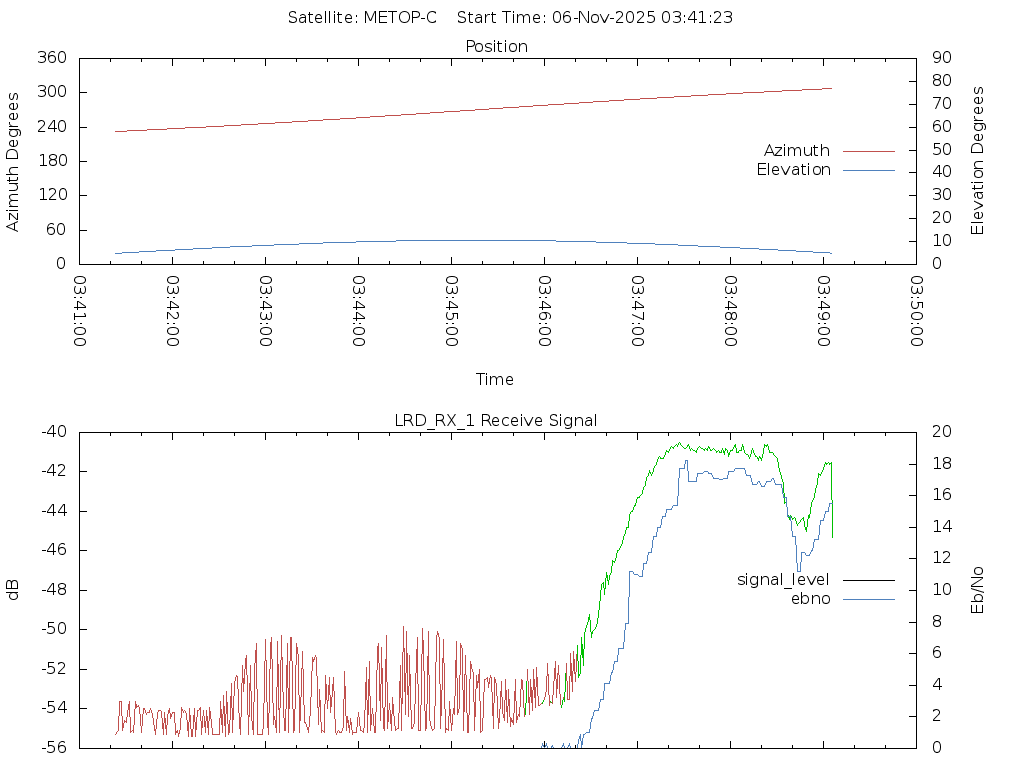Click the blue ebno legend line sample

click(x=868, y=599)
